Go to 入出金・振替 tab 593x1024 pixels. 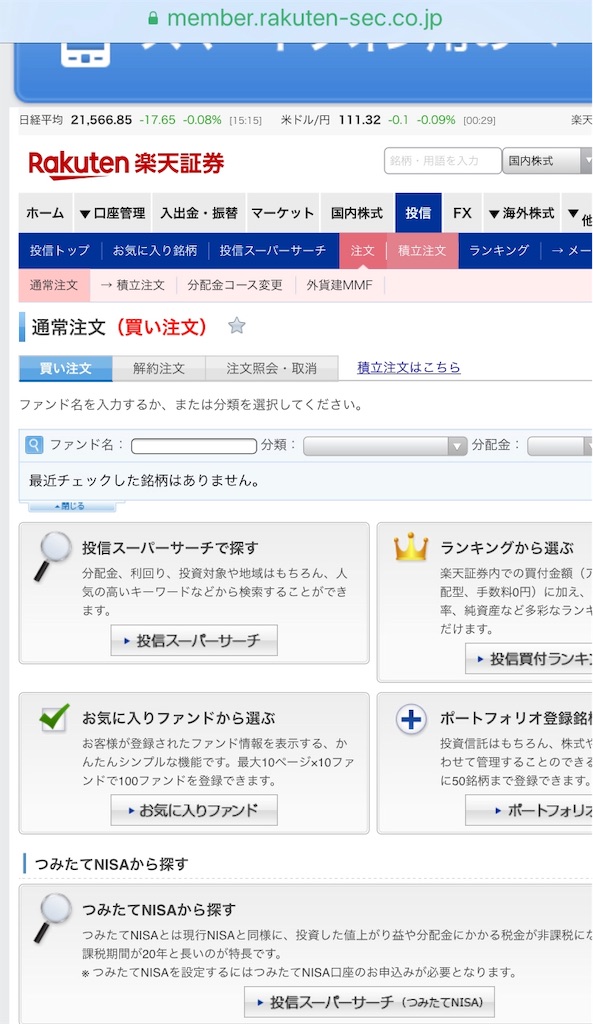(199, 213)
